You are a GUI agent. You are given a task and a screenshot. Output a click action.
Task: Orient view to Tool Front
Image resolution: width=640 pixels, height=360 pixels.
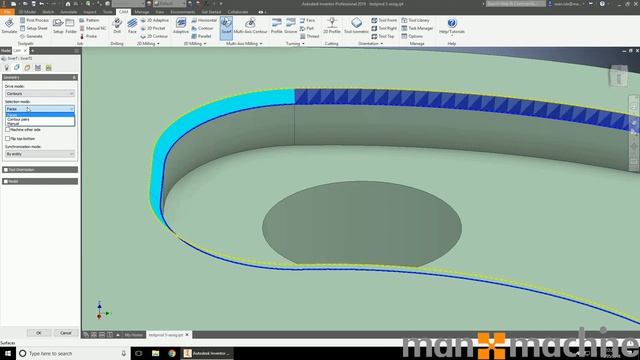384,20
